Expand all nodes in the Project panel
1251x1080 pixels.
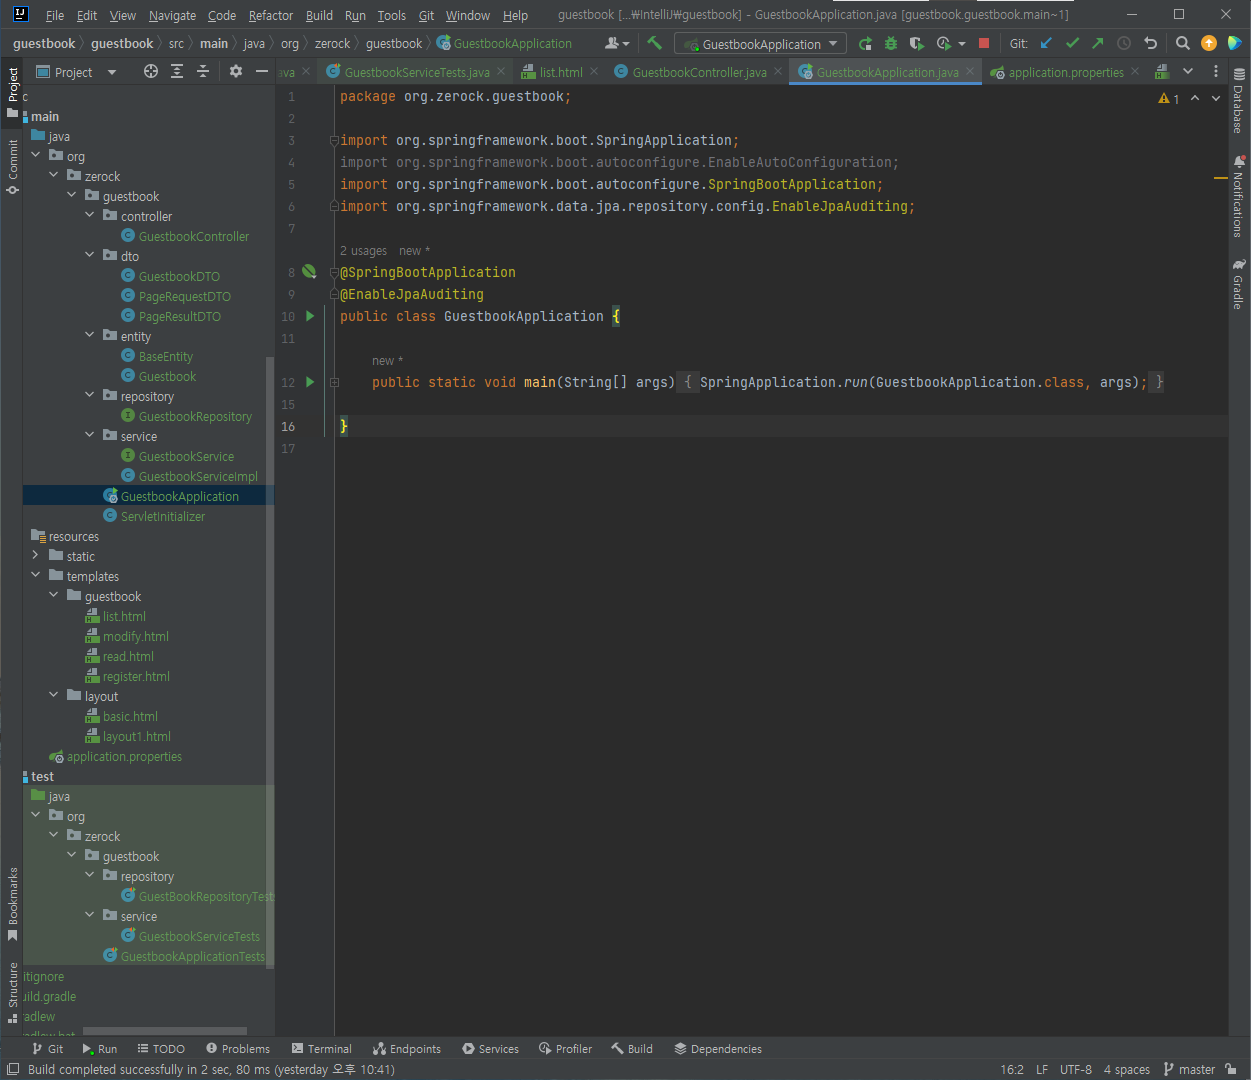point(177,71)
